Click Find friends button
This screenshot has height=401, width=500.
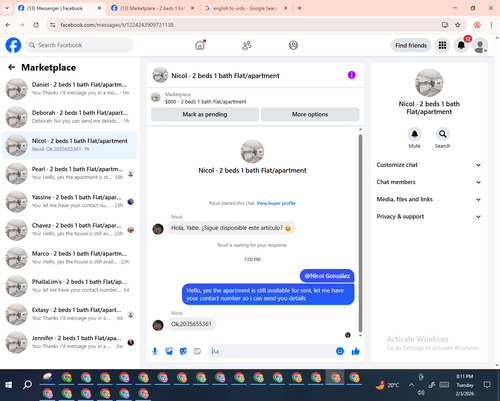tap(411, 45)
